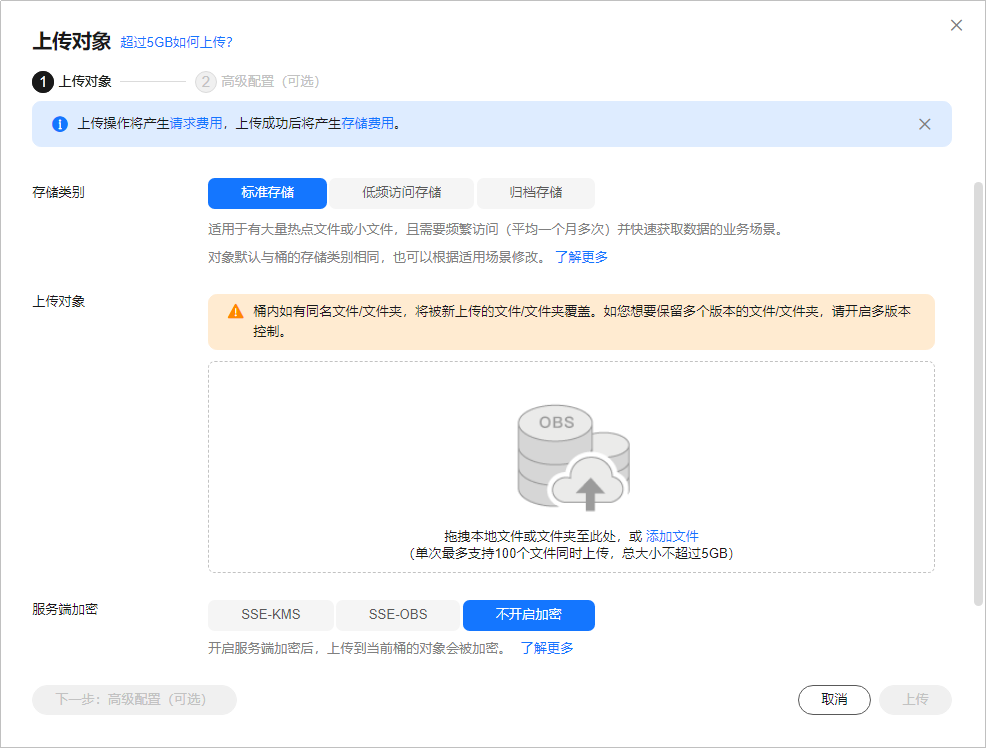Open 了解更多 link under storage class
This screenshot has width=986, height=748.
tap(582, 257)
